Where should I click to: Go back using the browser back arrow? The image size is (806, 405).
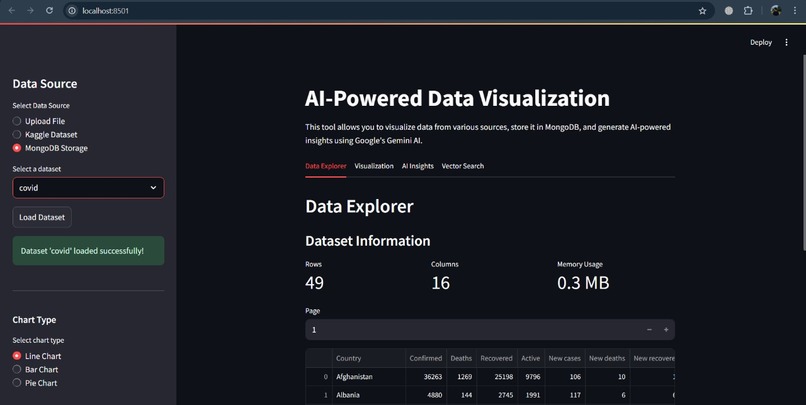coord(12,10)
